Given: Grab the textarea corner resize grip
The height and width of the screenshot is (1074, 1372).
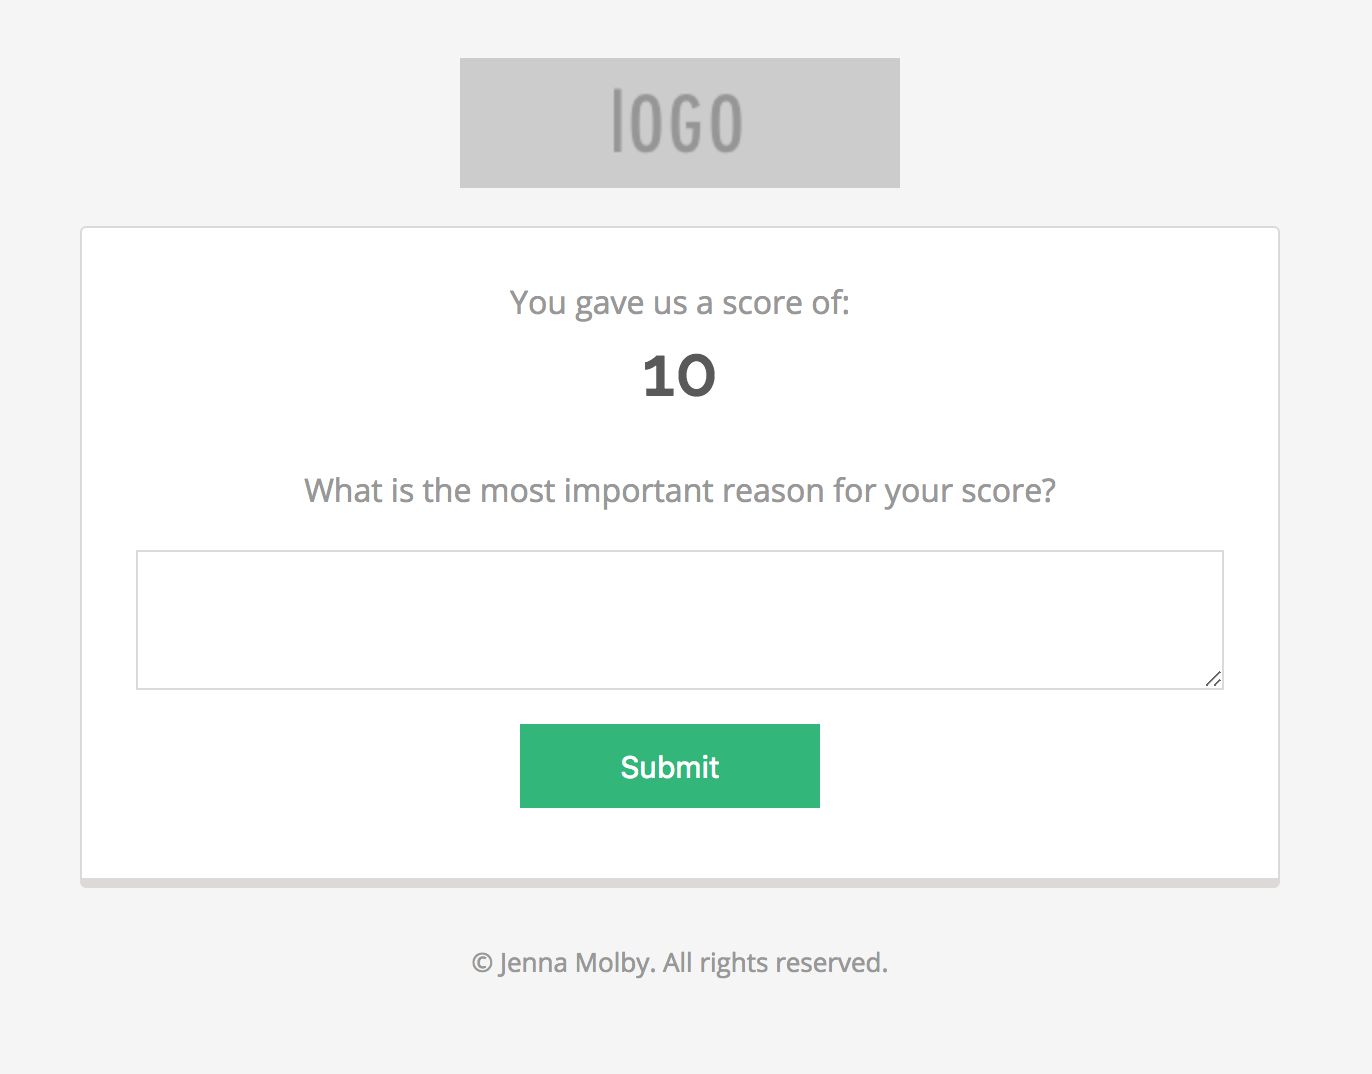Looking at the screenshot, I should tap(1213, 679).
